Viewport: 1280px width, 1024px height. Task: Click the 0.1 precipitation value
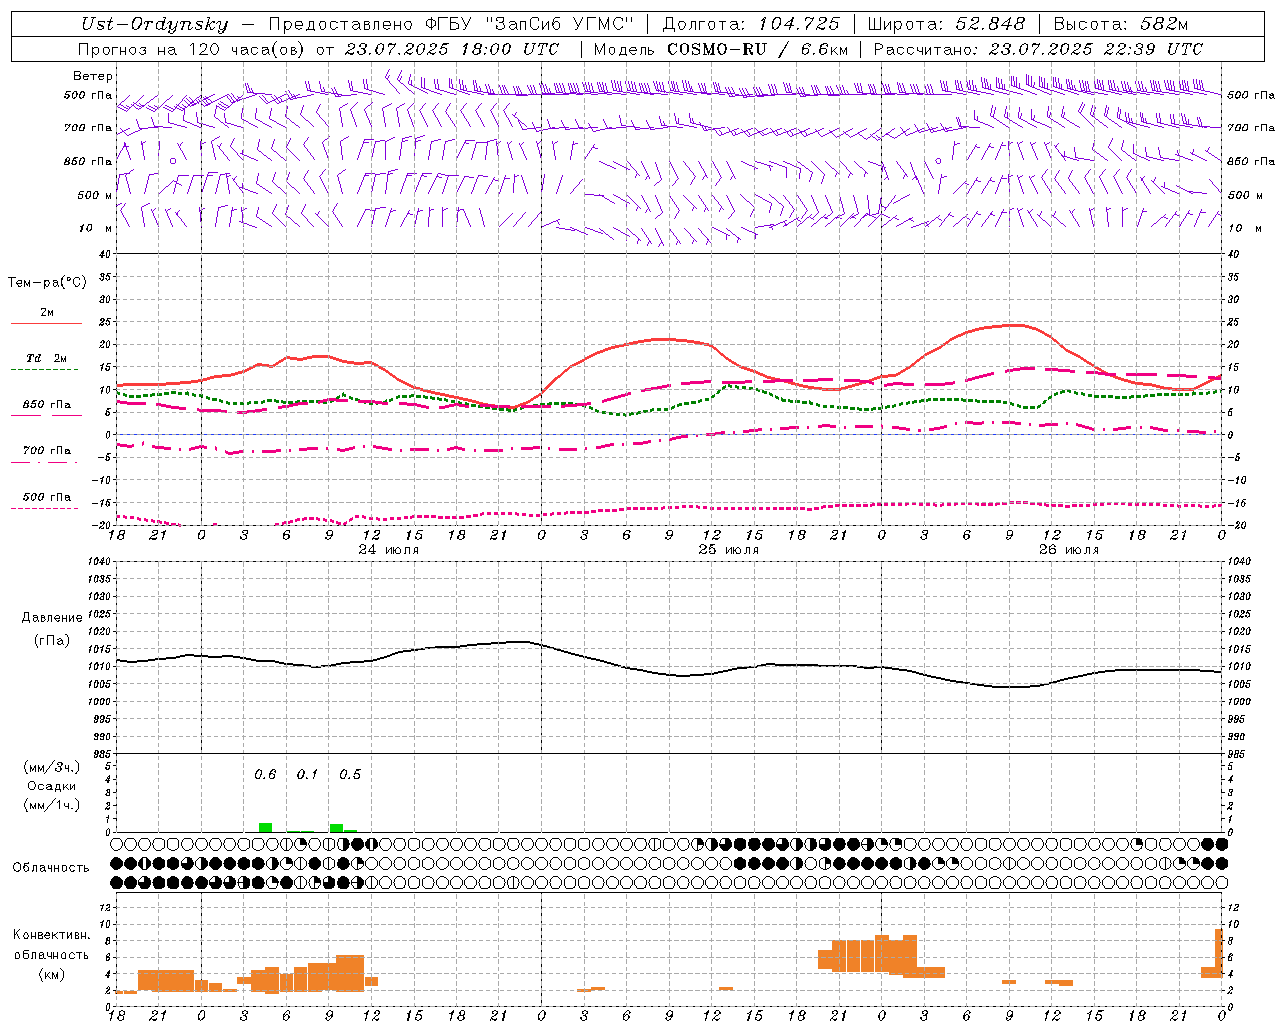point(307,775)
